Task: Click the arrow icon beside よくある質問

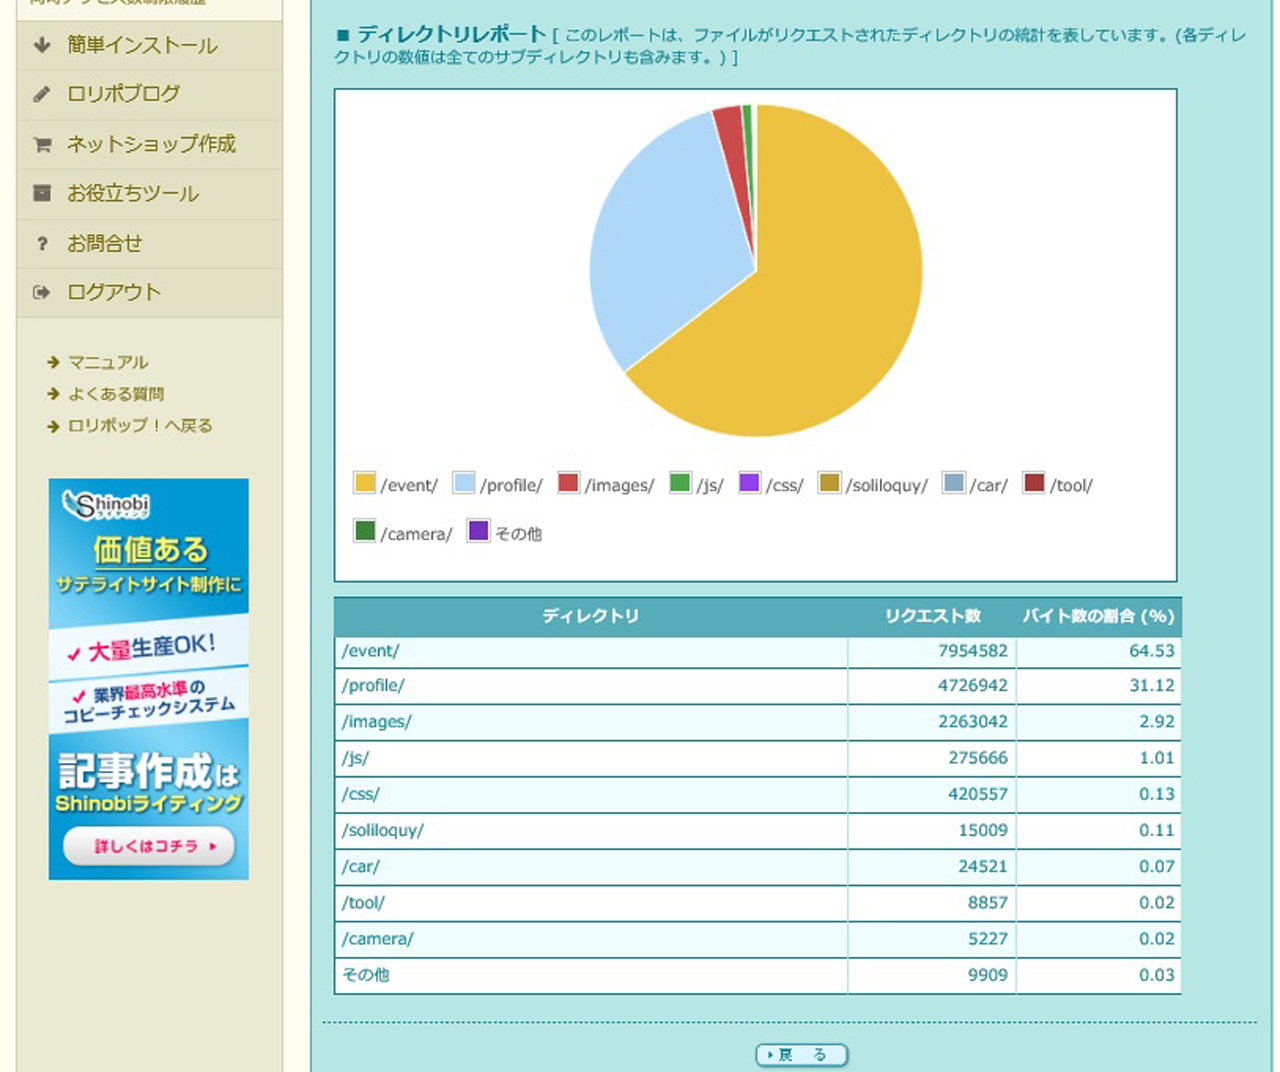Action: 54,394
